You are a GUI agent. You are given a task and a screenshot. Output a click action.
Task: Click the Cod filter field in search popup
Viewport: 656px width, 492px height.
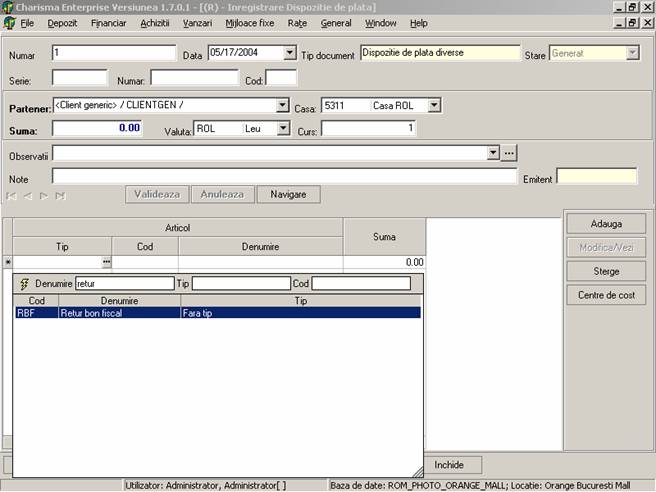tap(361, 284)
